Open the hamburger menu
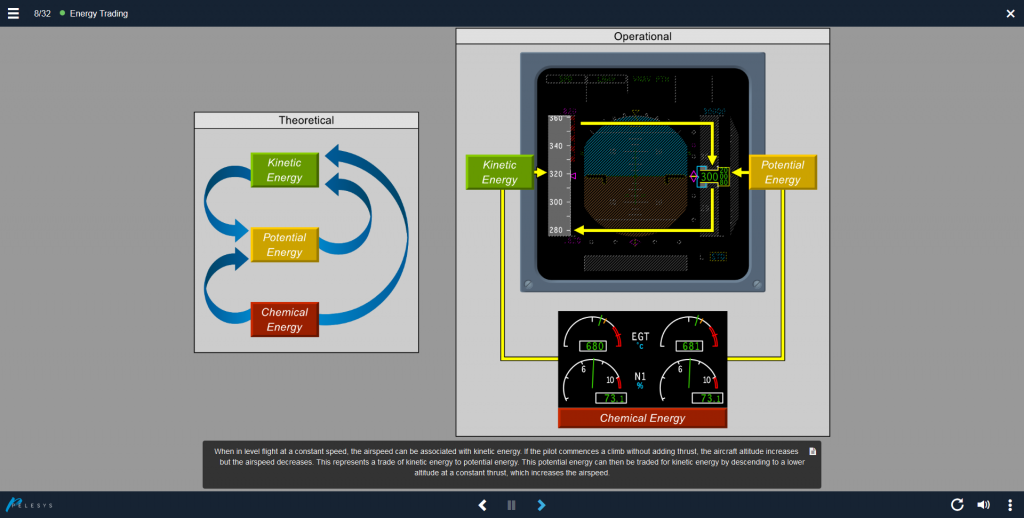The width and height of the screenshot is (1024, 518). pyautogui.click(x=13, y=13)
